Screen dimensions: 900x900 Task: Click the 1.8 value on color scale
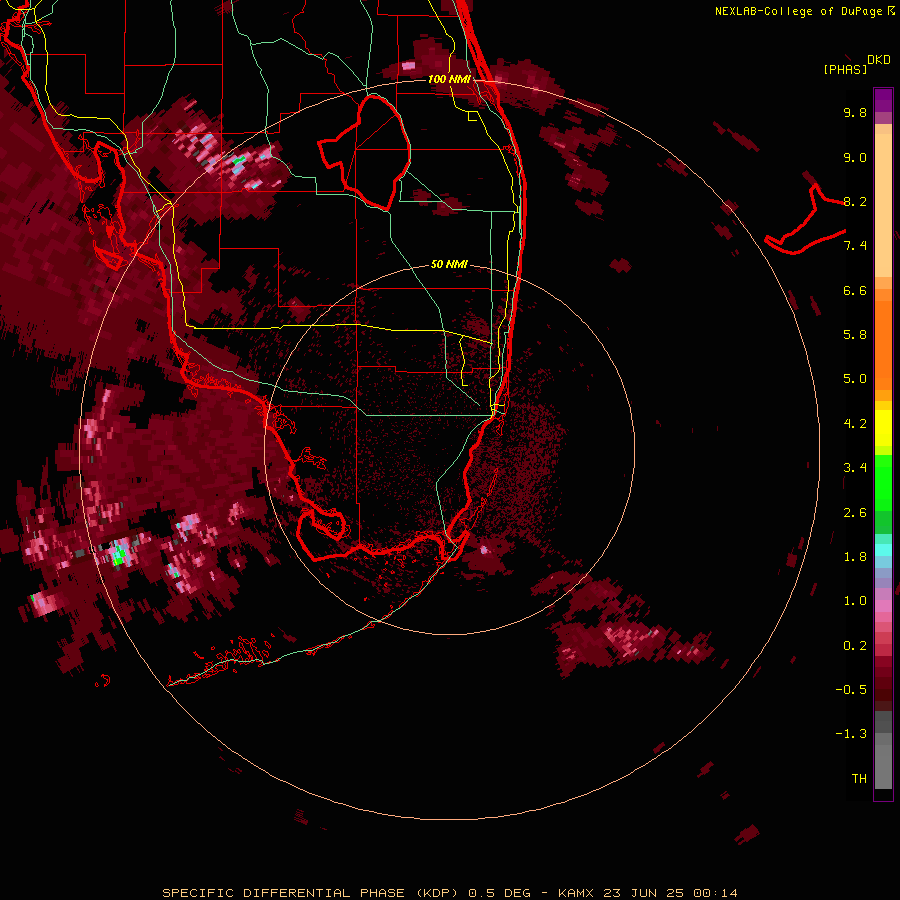(855, 557)
